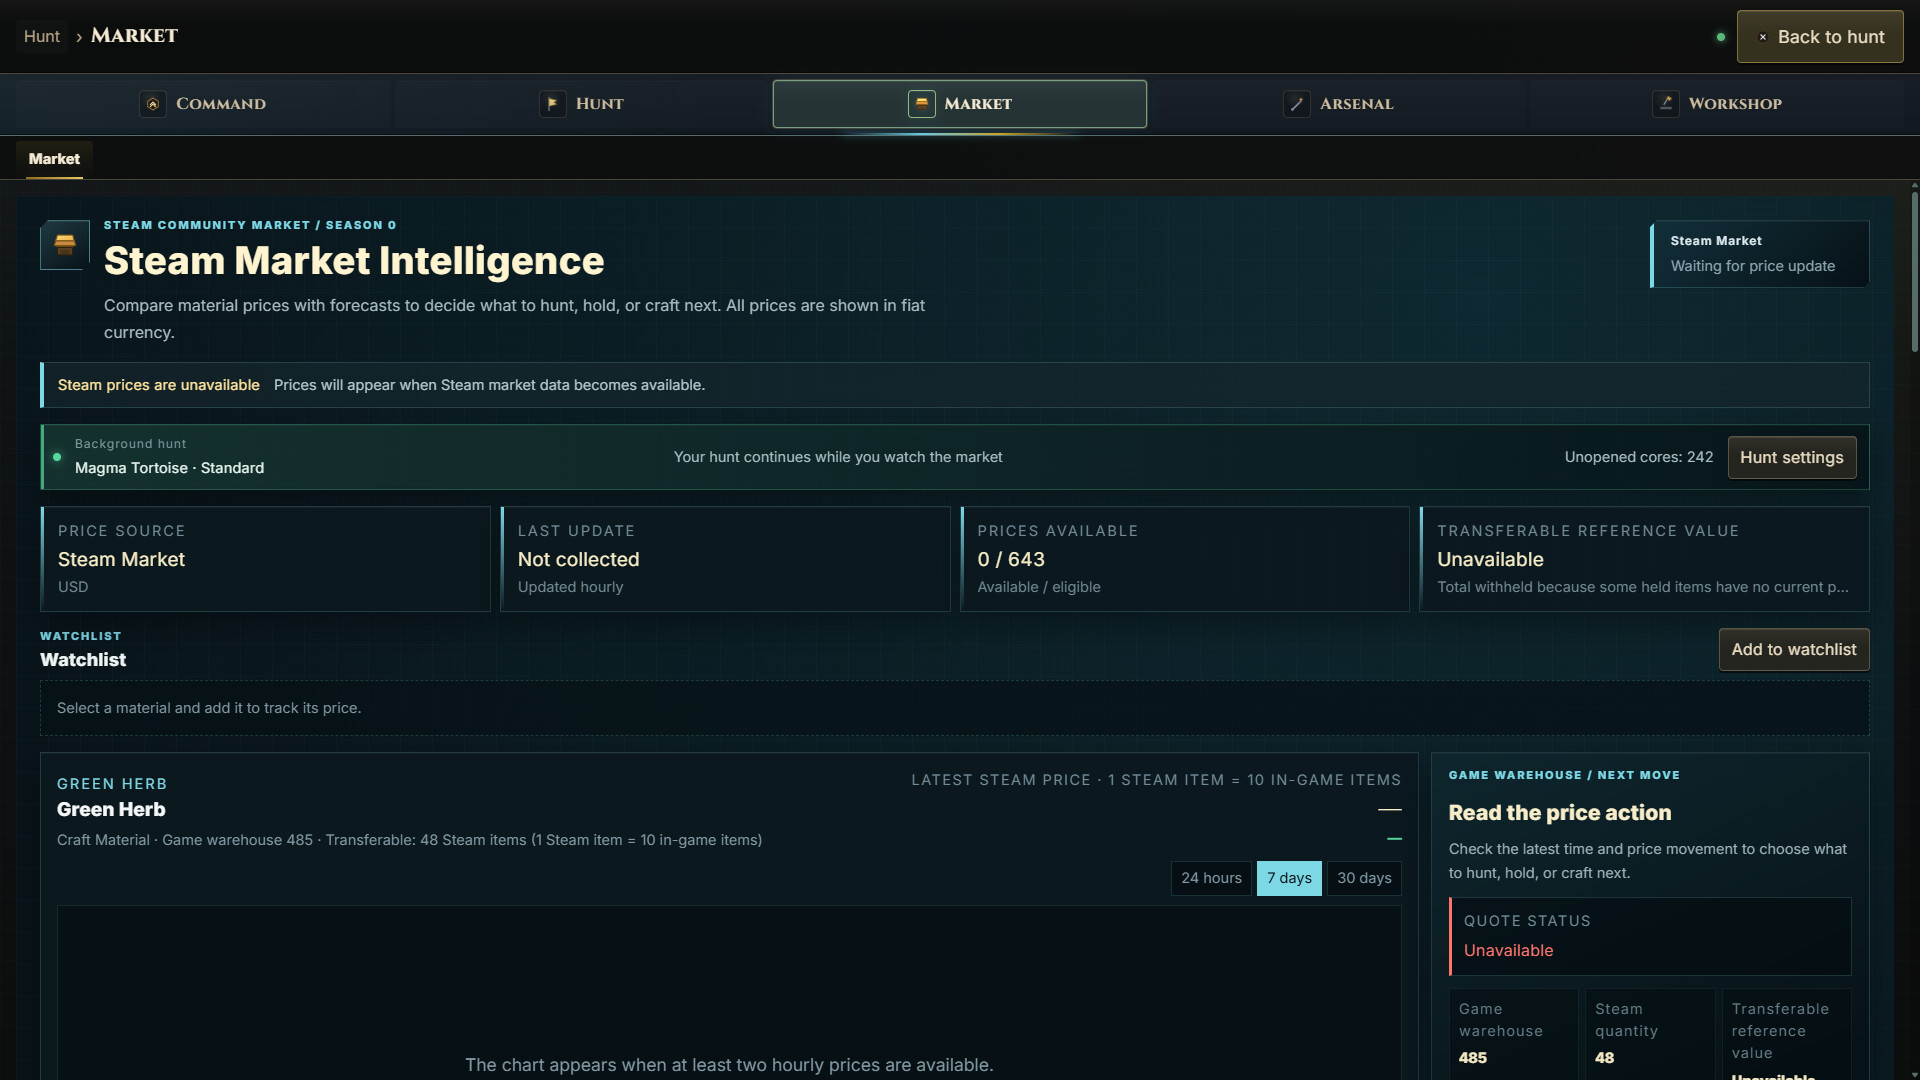The width and height of the screenshot is (1920, 1080).
Task: Click the Green Herb material heading
Action: click(x=111, y=810)
